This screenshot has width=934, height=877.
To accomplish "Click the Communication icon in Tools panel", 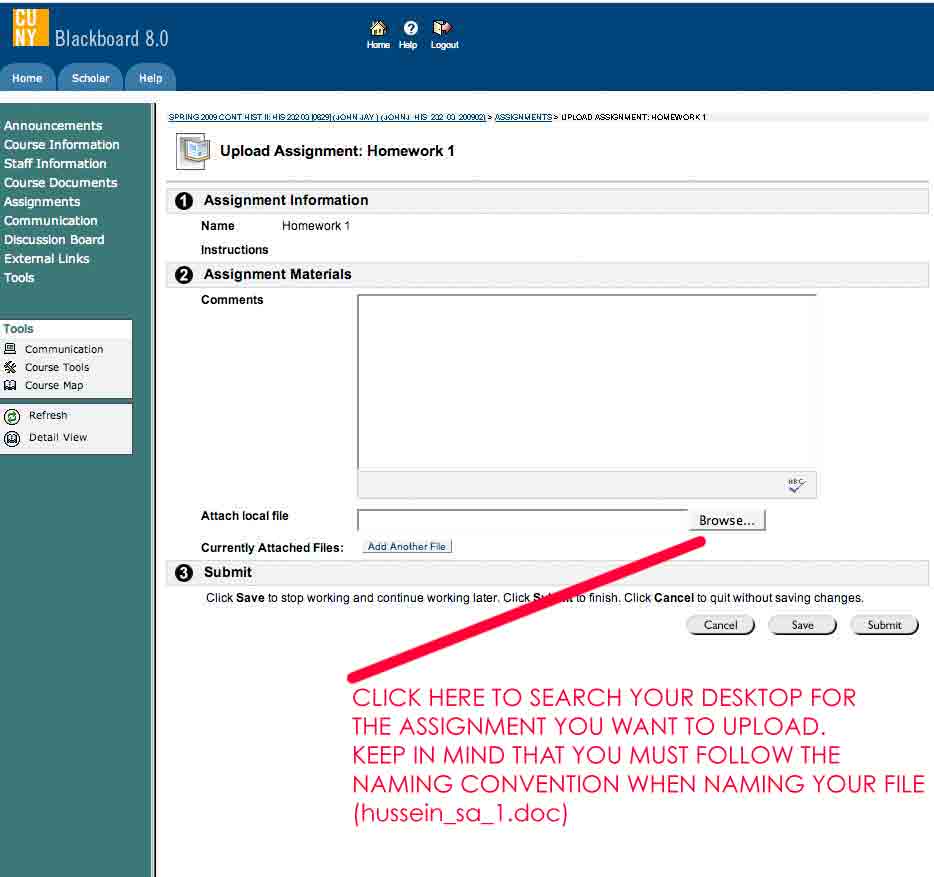I will click(x=10, y=349).
